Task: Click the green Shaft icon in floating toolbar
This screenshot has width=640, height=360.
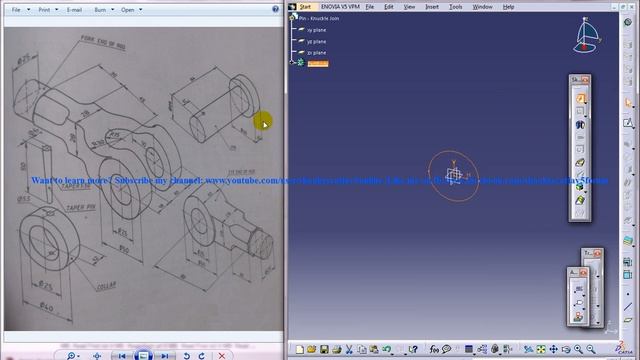Action: click(x=580, y=187)
